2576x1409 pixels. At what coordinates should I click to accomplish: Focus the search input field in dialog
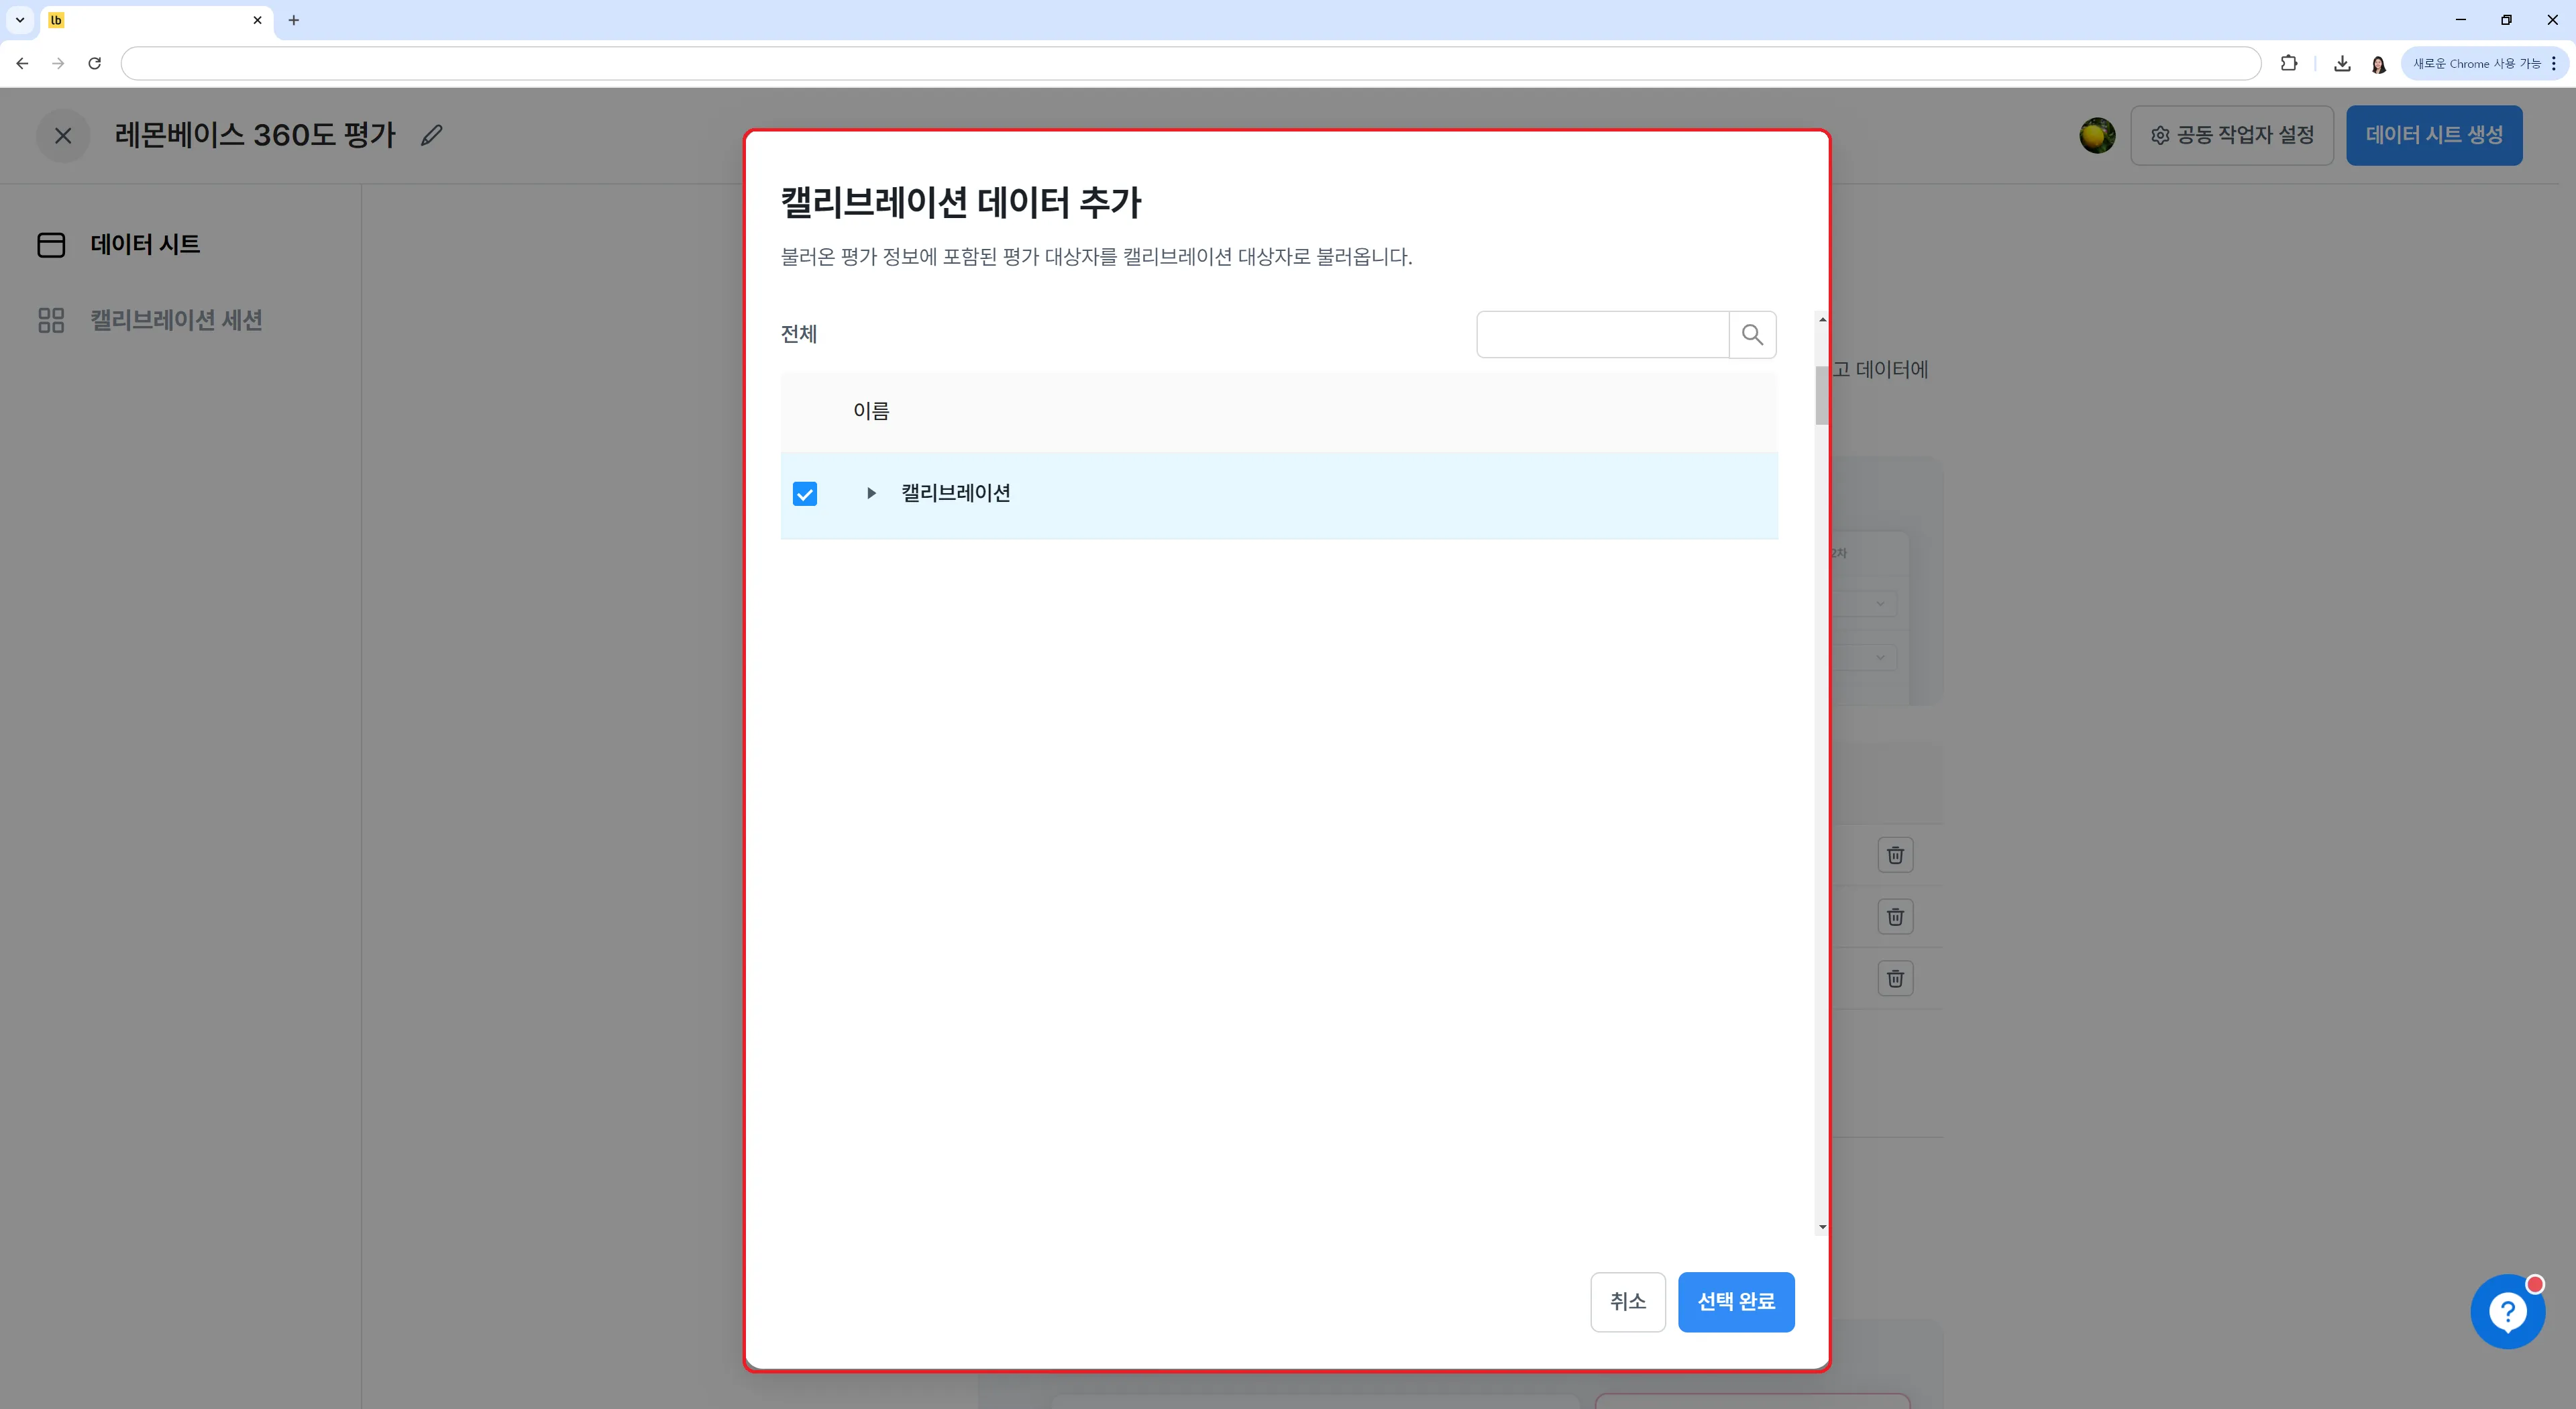pyautogui.click(x=1603, y=335)
